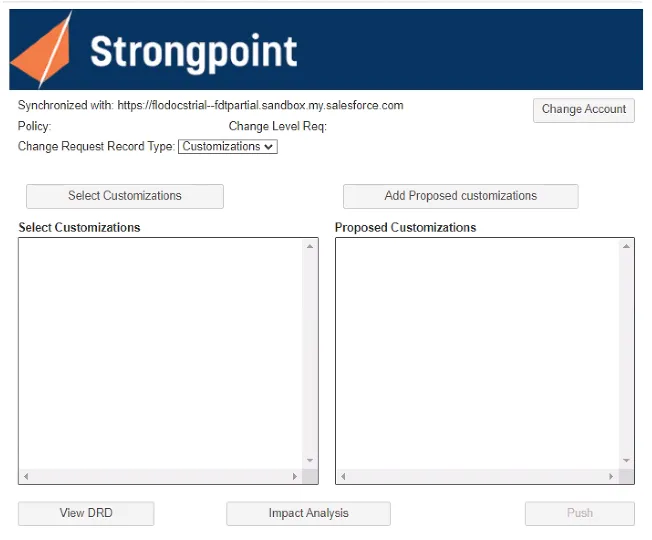The height and width of the screenshot is (540, 652).
Task: Click down arrow in Proposed Customizations list scrollbar
Action: (626, 461)
